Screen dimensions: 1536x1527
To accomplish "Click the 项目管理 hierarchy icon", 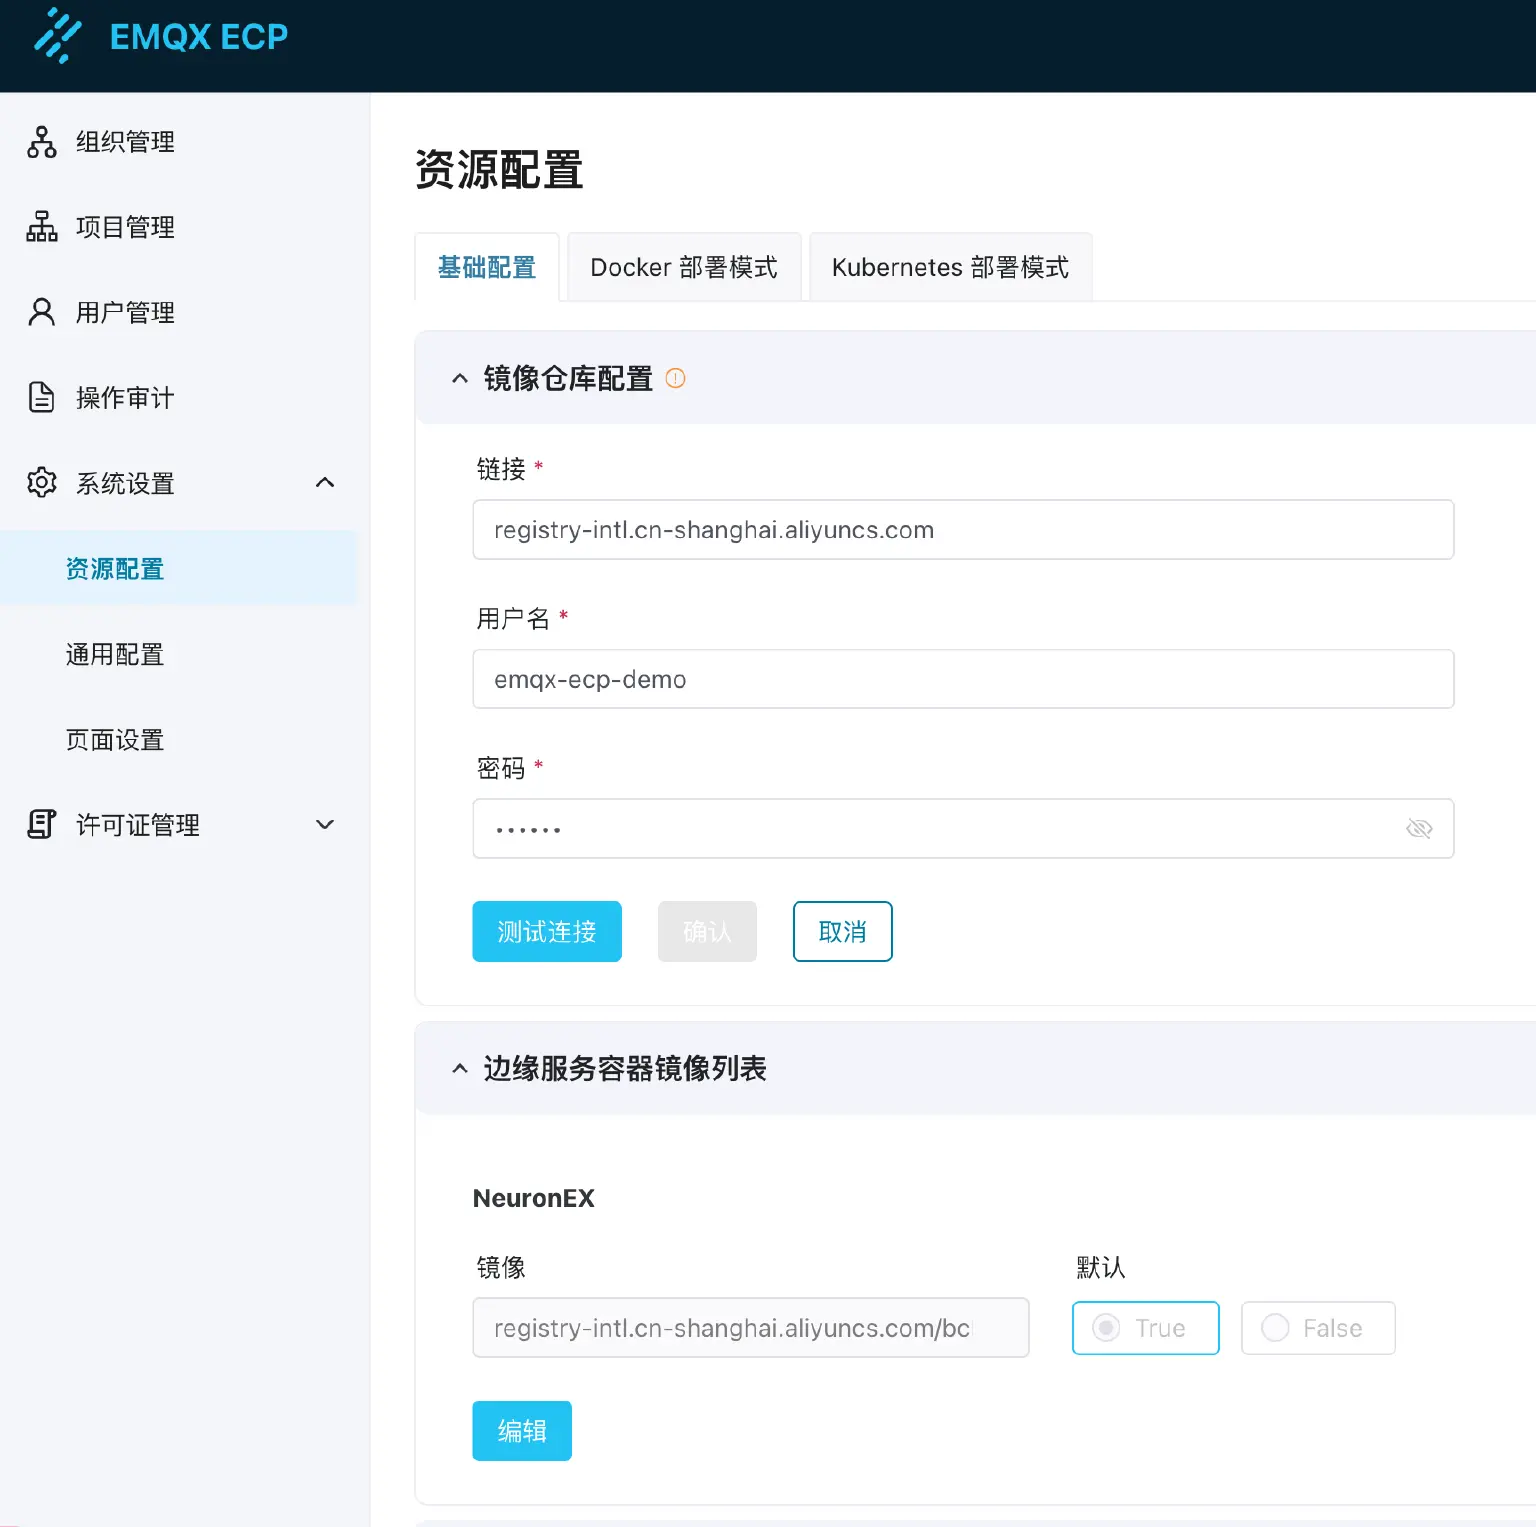I will tap(42, 227).
